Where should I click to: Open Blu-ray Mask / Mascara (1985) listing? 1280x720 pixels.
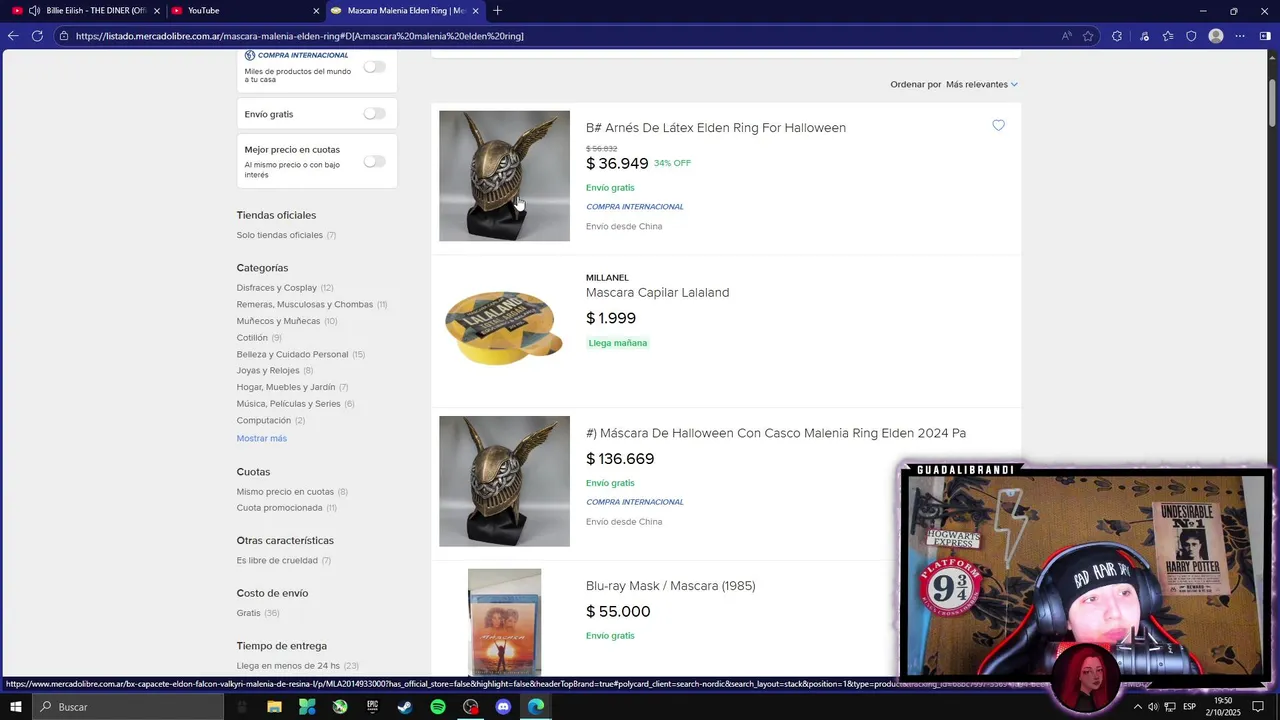[x=670, y=586]
